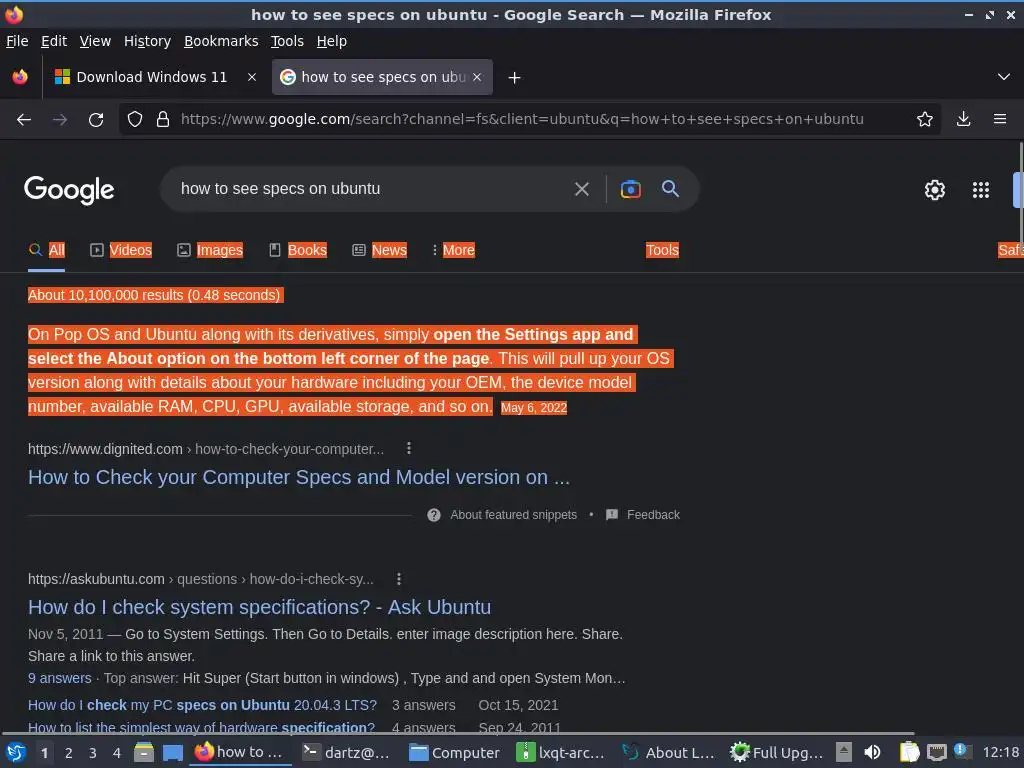This screenshot has width=1024, height=768.
Task: Open the View menu
Action: pyautogui.click(x=95, y=41)
